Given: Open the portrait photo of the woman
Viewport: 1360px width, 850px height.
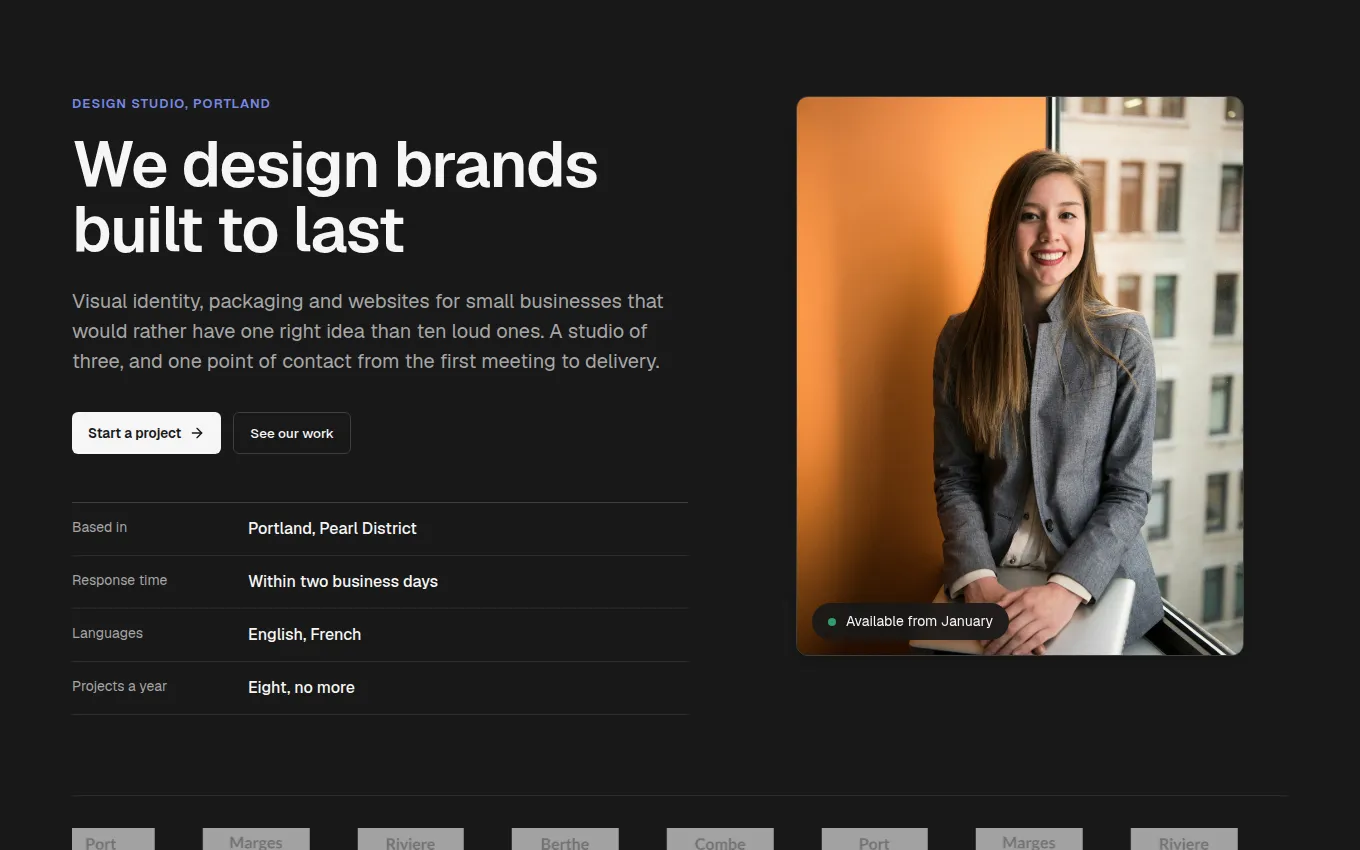Looking at the screenshot, I should [x=1020, y=376].
